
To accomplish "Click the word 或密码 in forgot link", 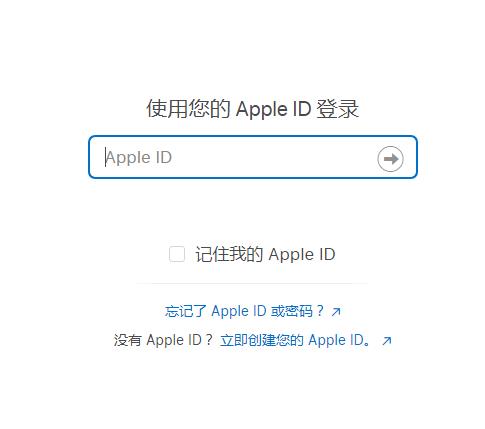I will (291, 311).
